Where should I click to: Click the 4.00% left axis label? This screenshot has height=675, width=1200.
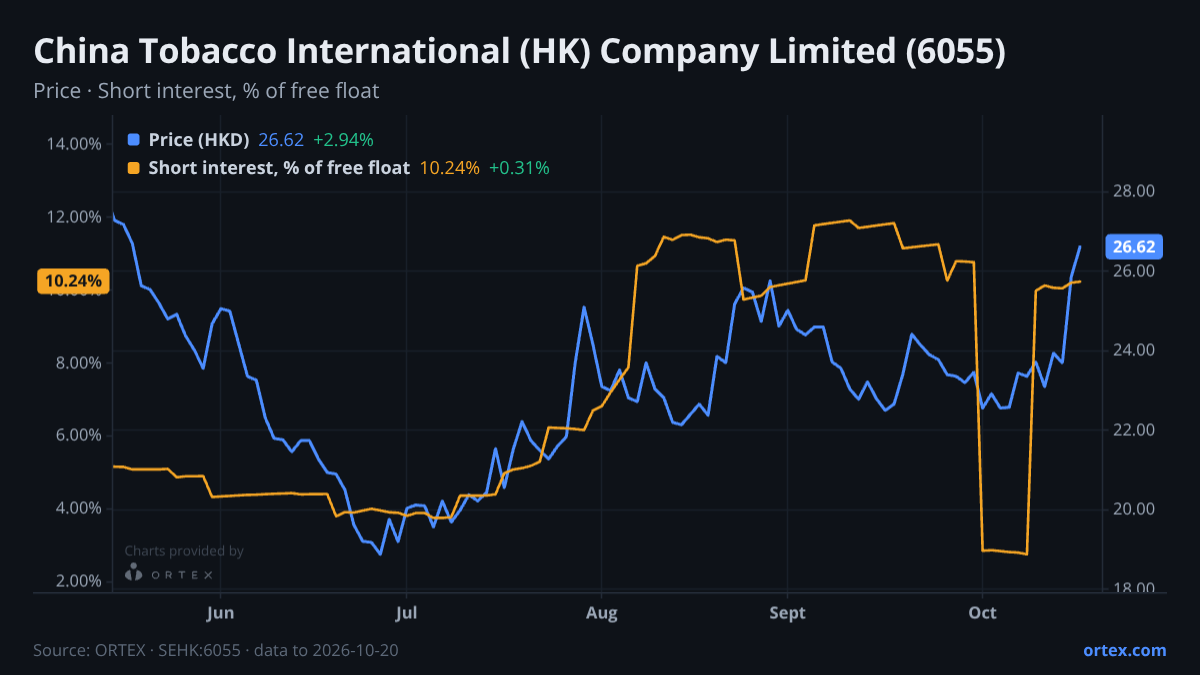pos(78,508)
